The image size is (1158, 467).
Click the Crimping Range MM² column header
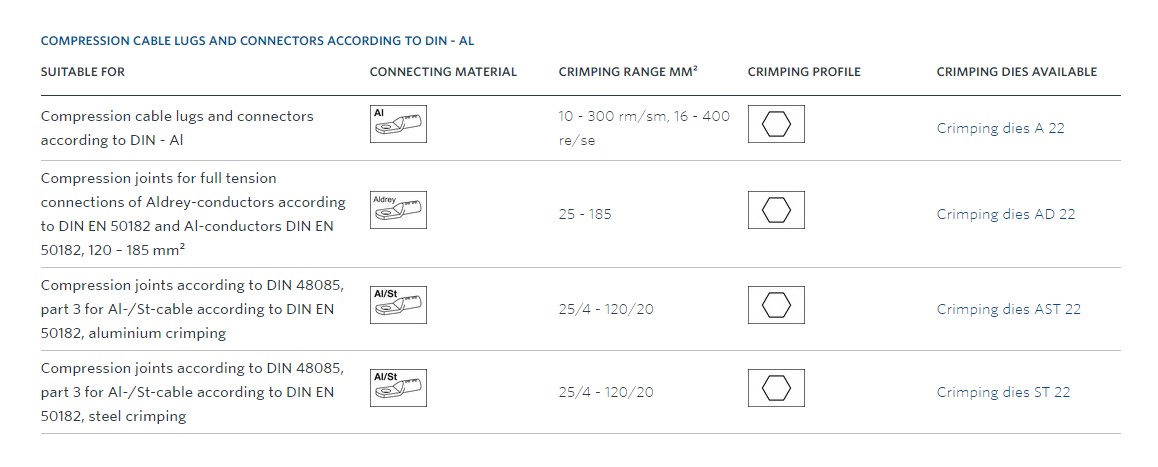click(x=628, y=72)
